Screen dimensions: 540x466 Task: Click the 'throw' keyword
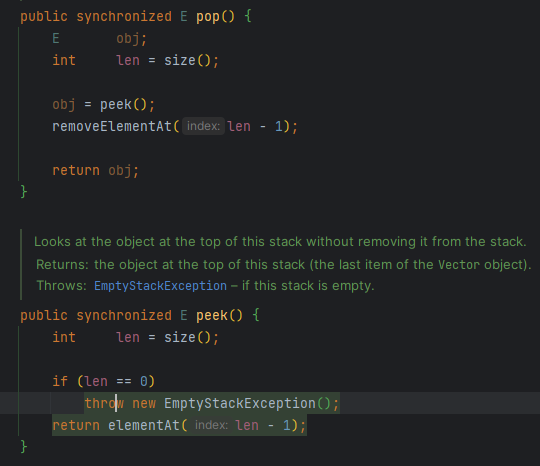click(104, 403)
